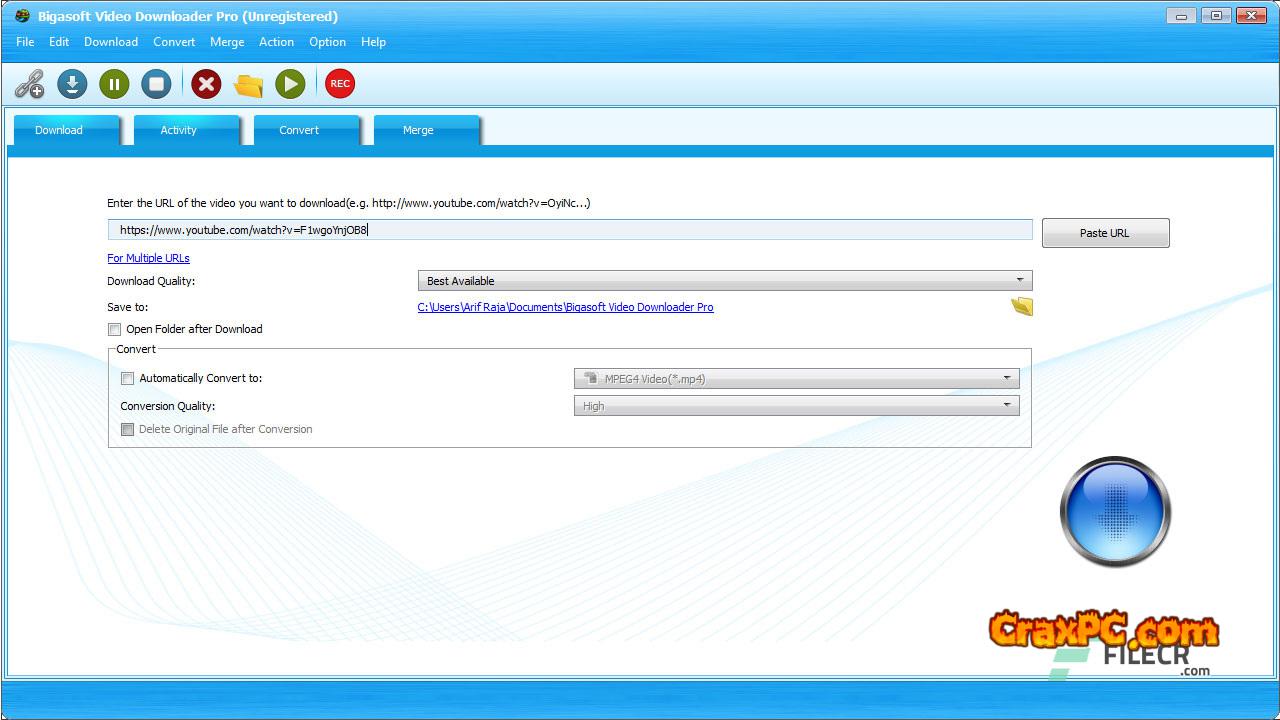Image resolution: width=1280 pixels, height=720 pixels.
Task: Click the Bigasoft app icon in title bar
Action: 22,16
